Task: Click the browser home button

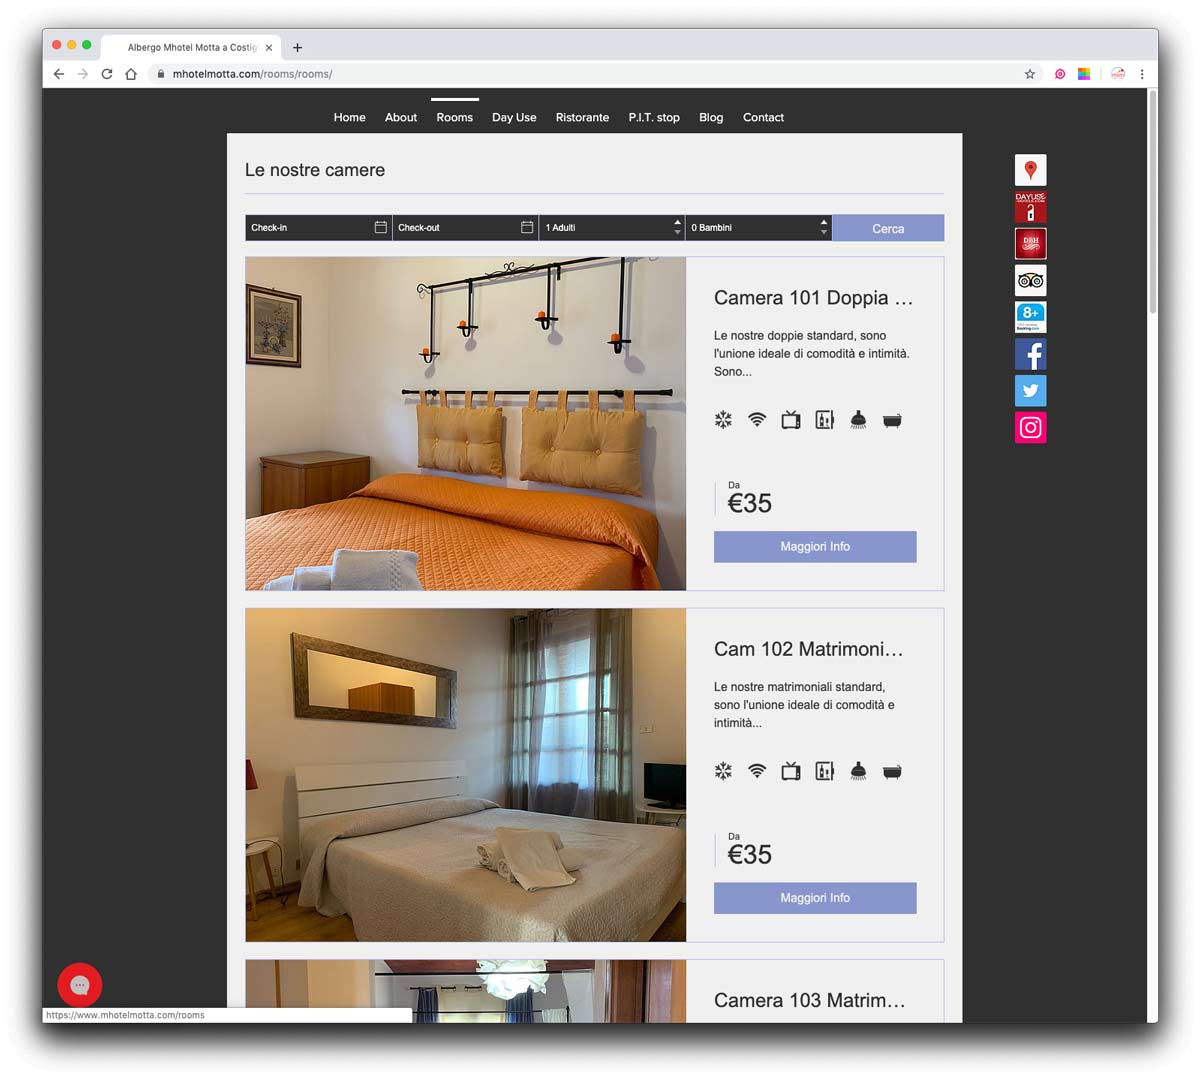Action: [131, 74]
